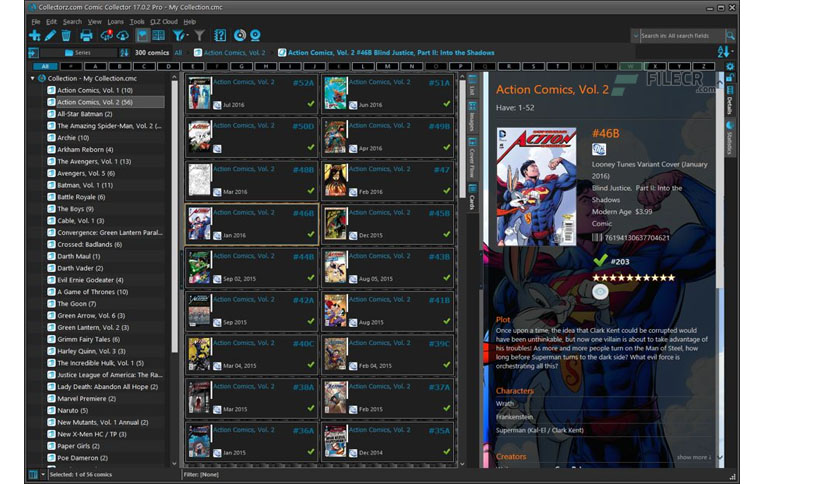The width and height of the screenshot is (836, 484).
Task: Click the 'G' alphabet filter button
Action: click(242, 66)
